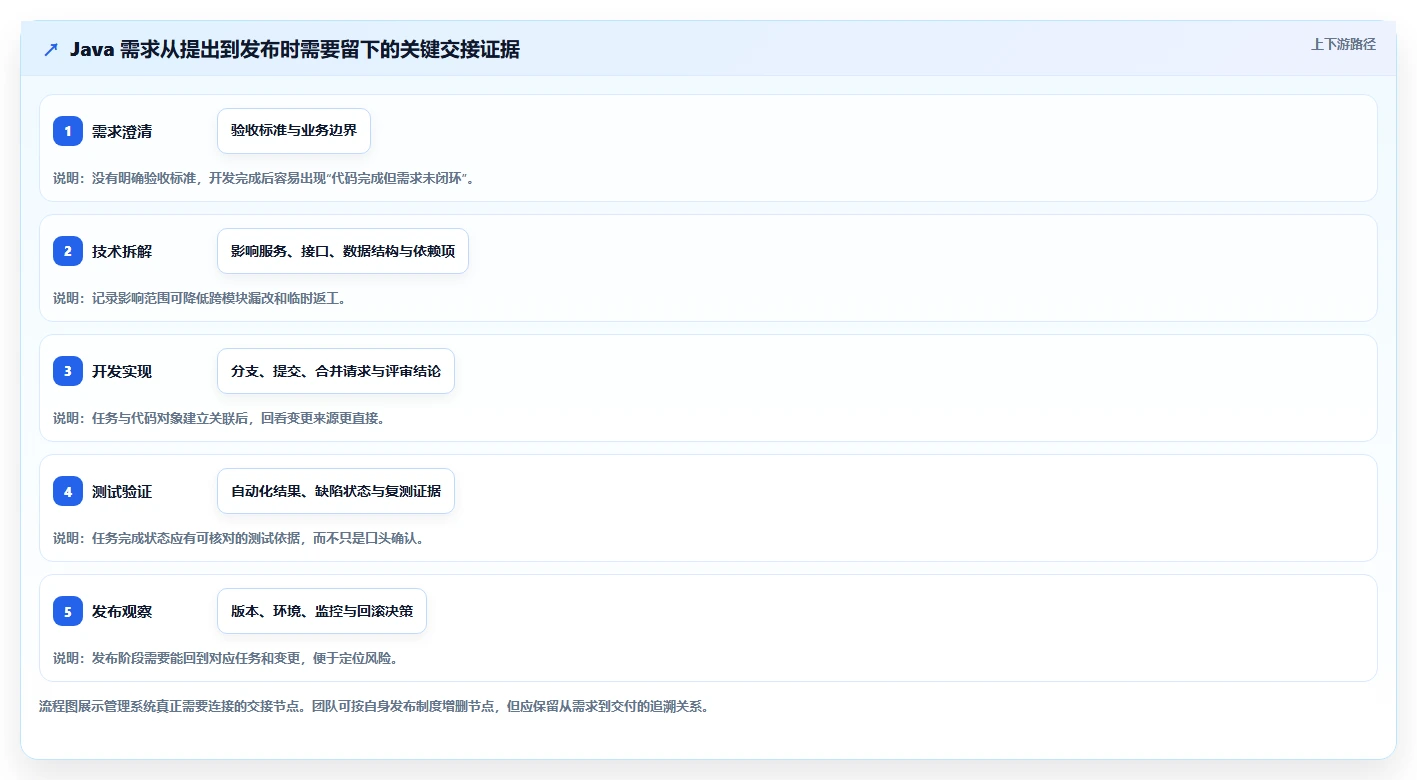
Task: Click the note starting "说明：发布阶段需要能回到"
Action: pyautogui.click(x=226, y=658)
